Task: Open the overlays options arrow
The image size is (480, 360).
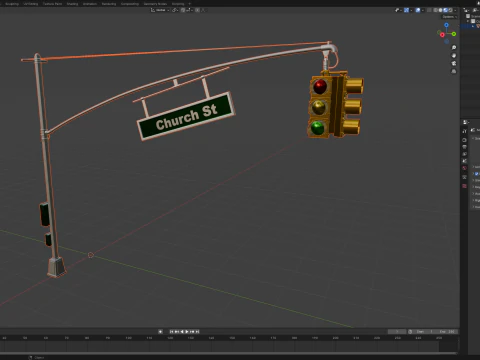Action: [x=423, y=10]
